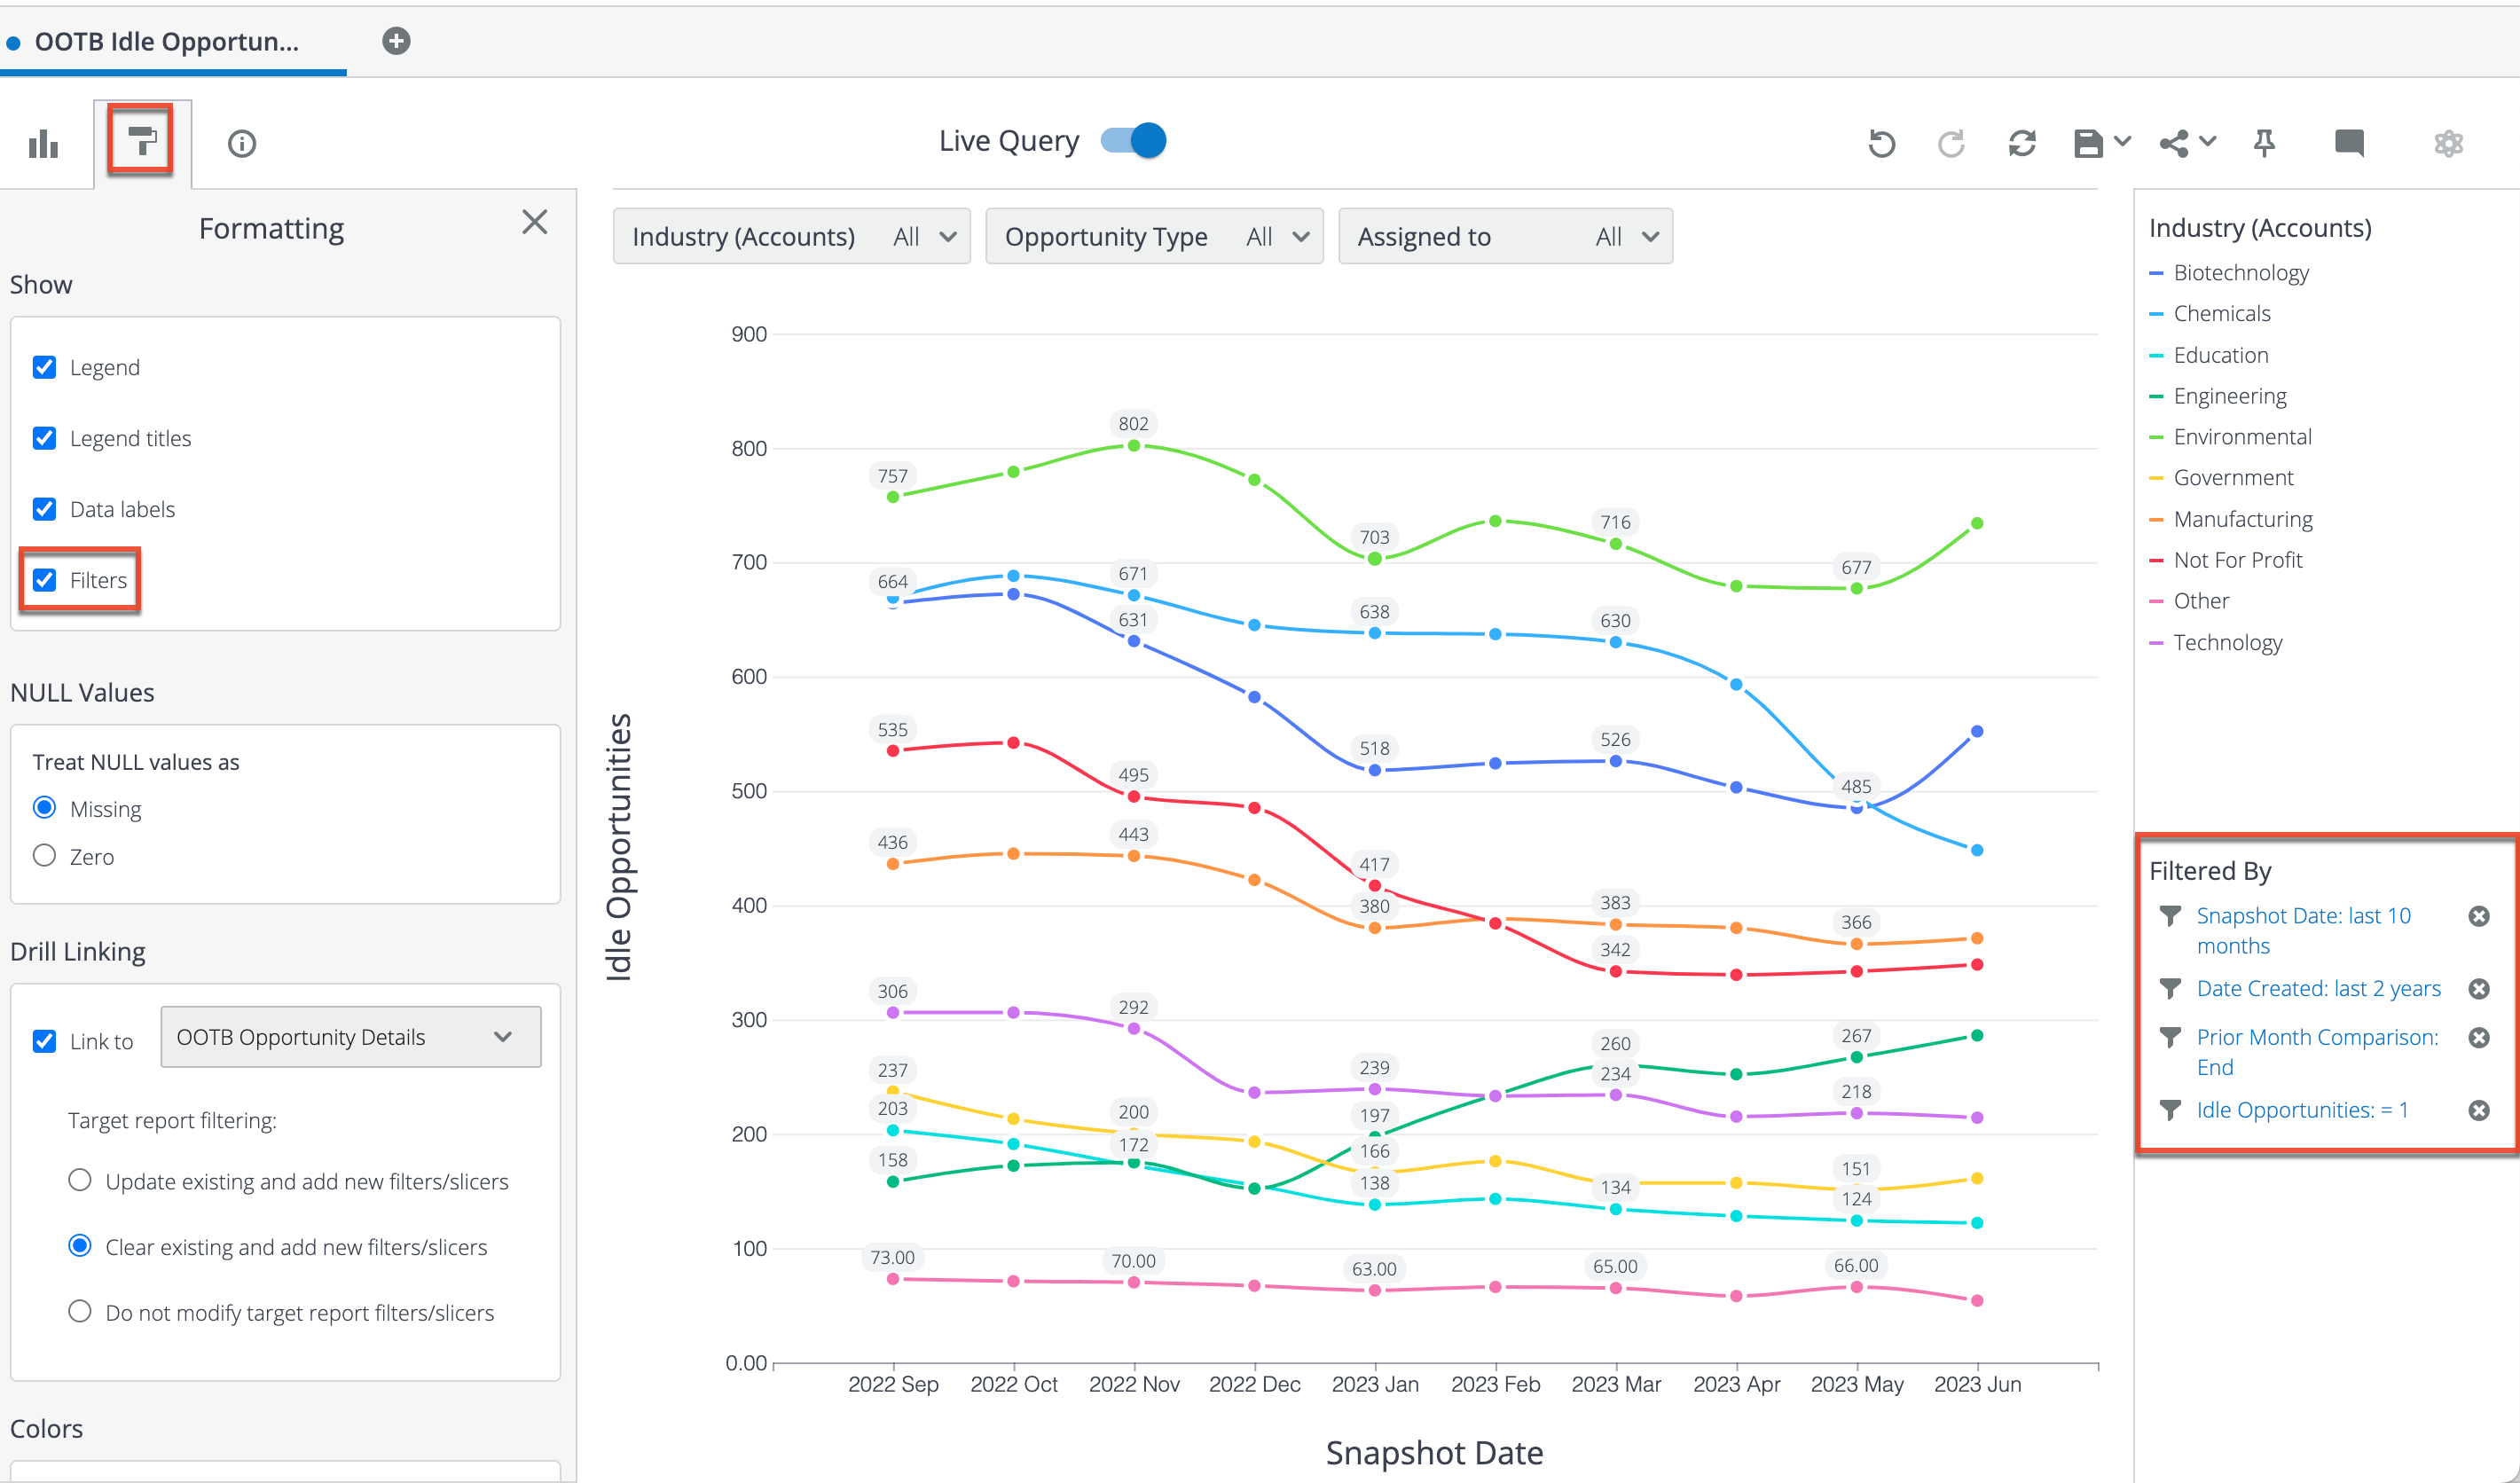Click the 535 Not For Profit data point
Screen dimensions: 2520x1483
[x=893, y=751]
